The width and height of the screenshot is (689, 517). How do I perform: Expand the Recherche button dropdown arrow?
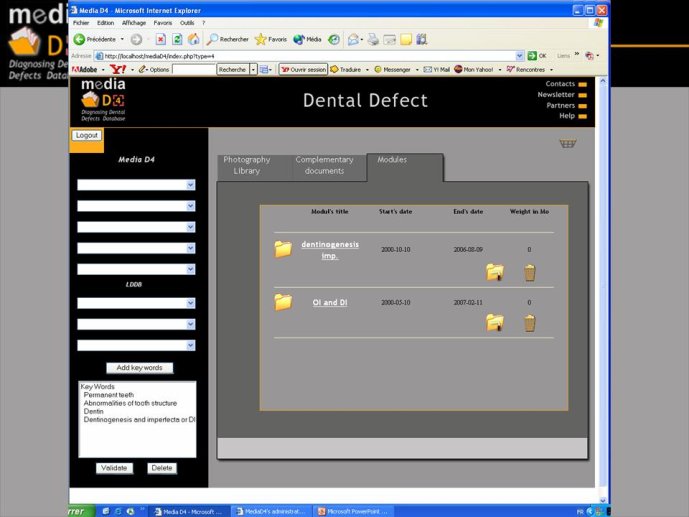coord(253,69)
